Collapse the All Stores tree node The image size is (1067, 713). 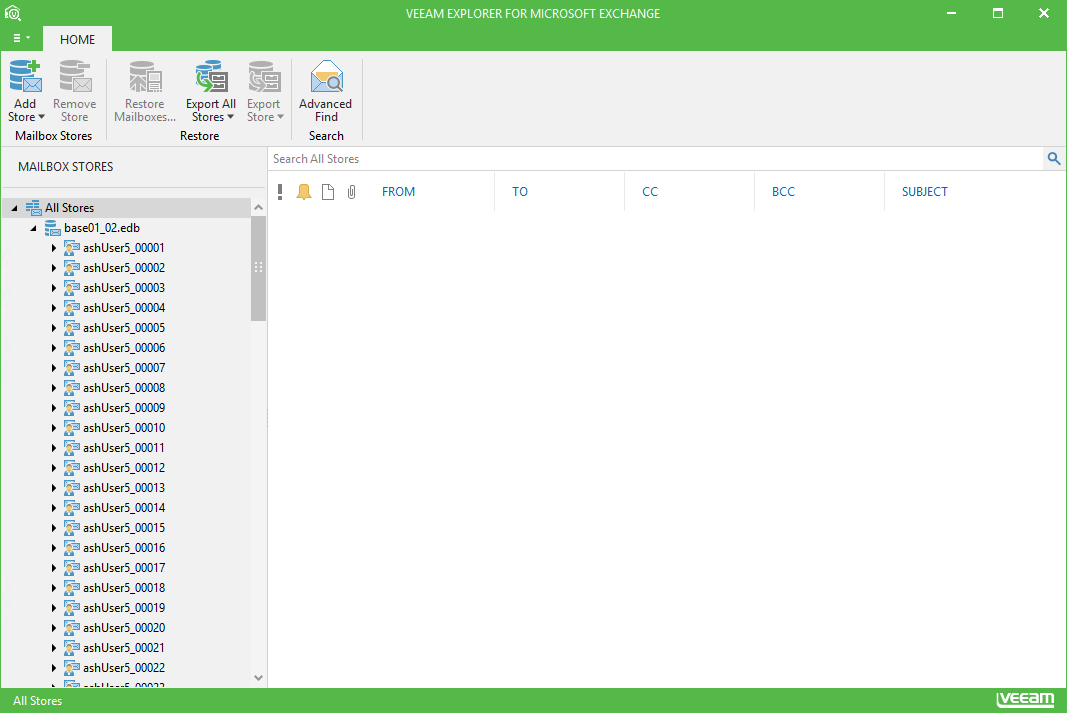[x=14, y=208]
